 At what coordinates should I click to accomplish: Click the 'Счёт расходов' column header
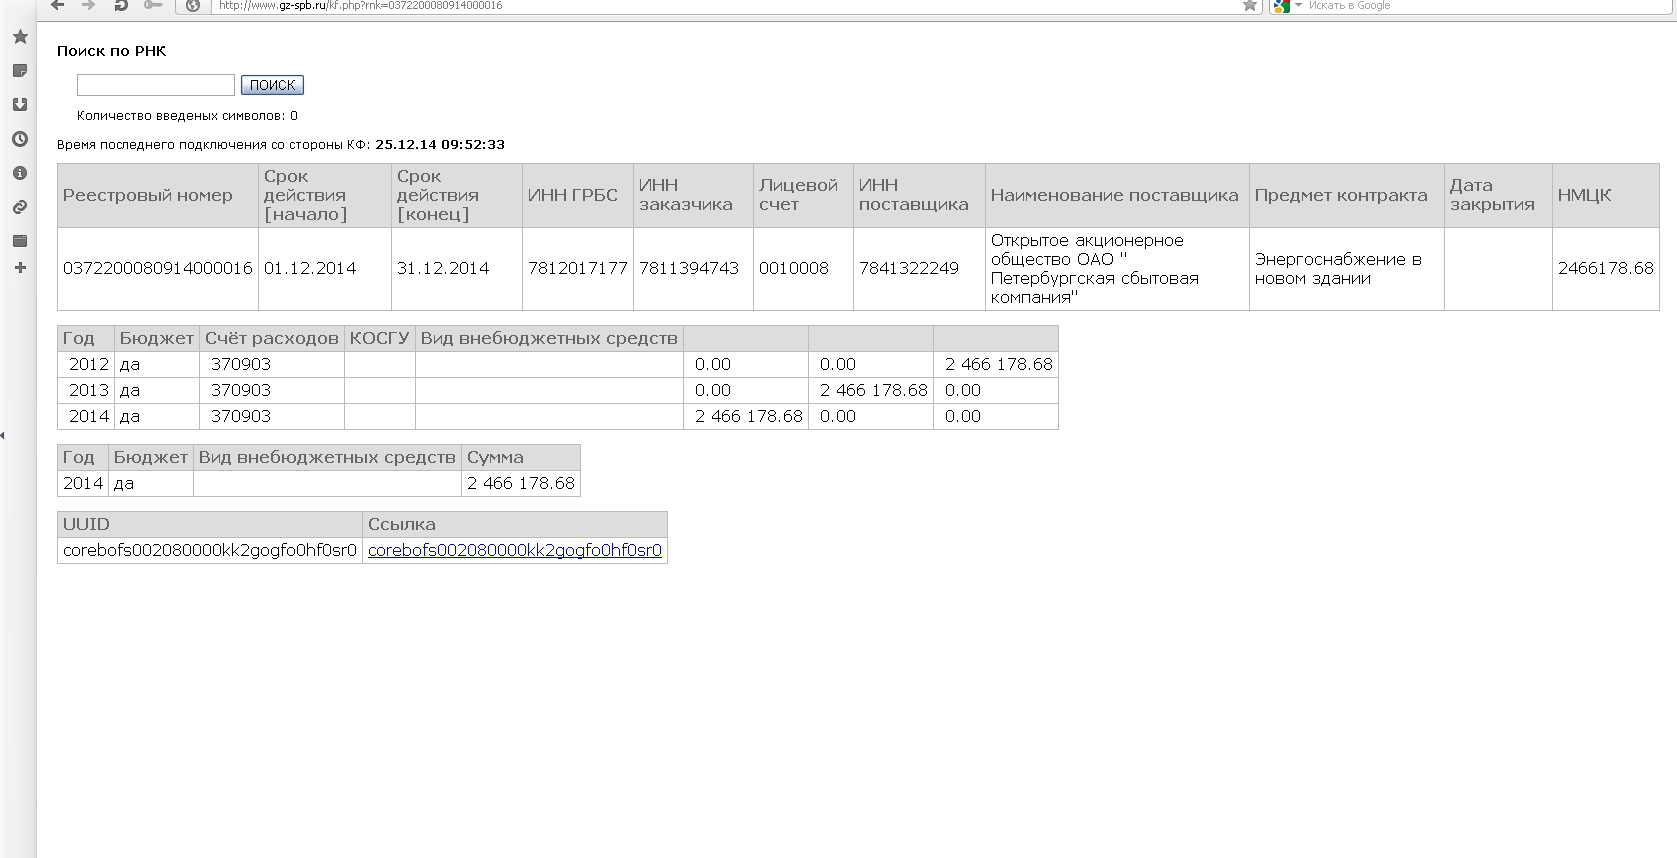coord(272,338)
